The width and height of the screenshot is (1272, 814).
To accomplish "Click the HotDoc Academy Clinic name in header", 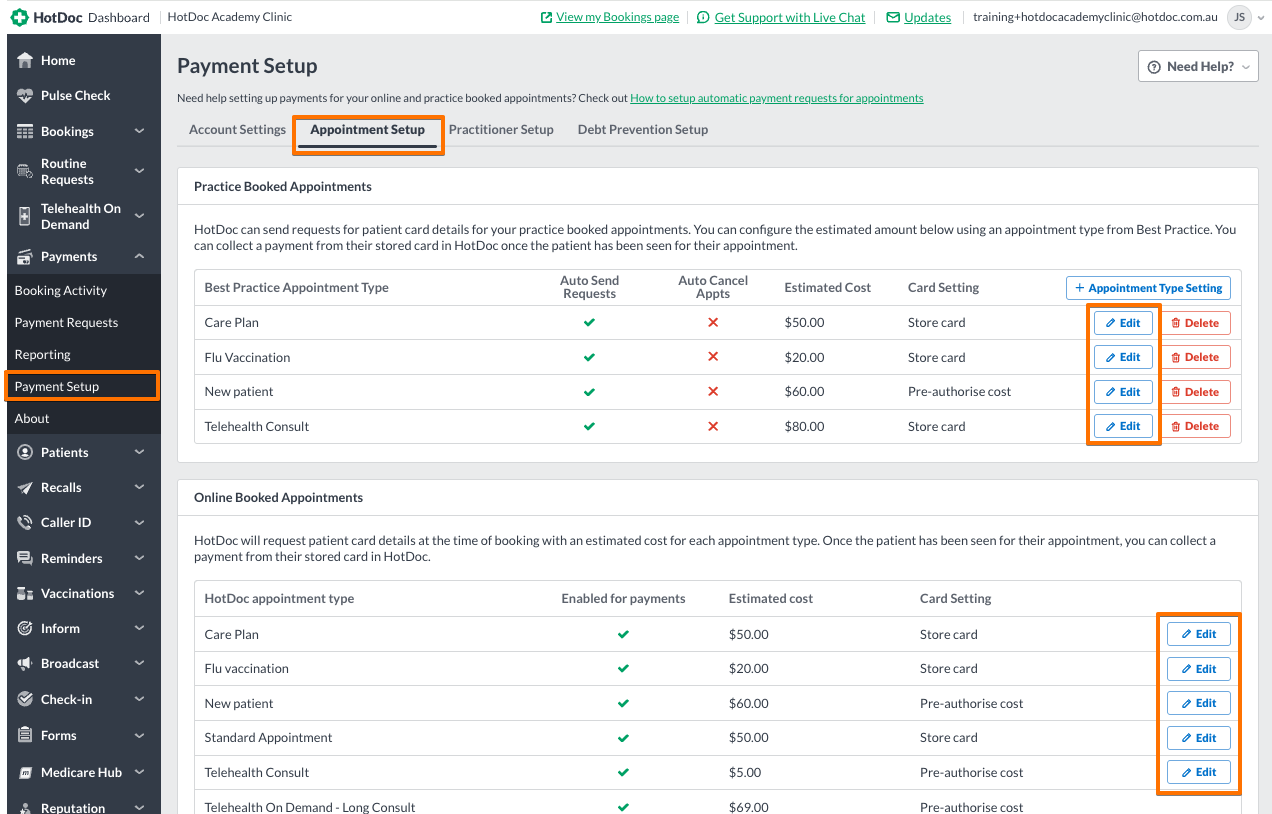I will 229,17.
